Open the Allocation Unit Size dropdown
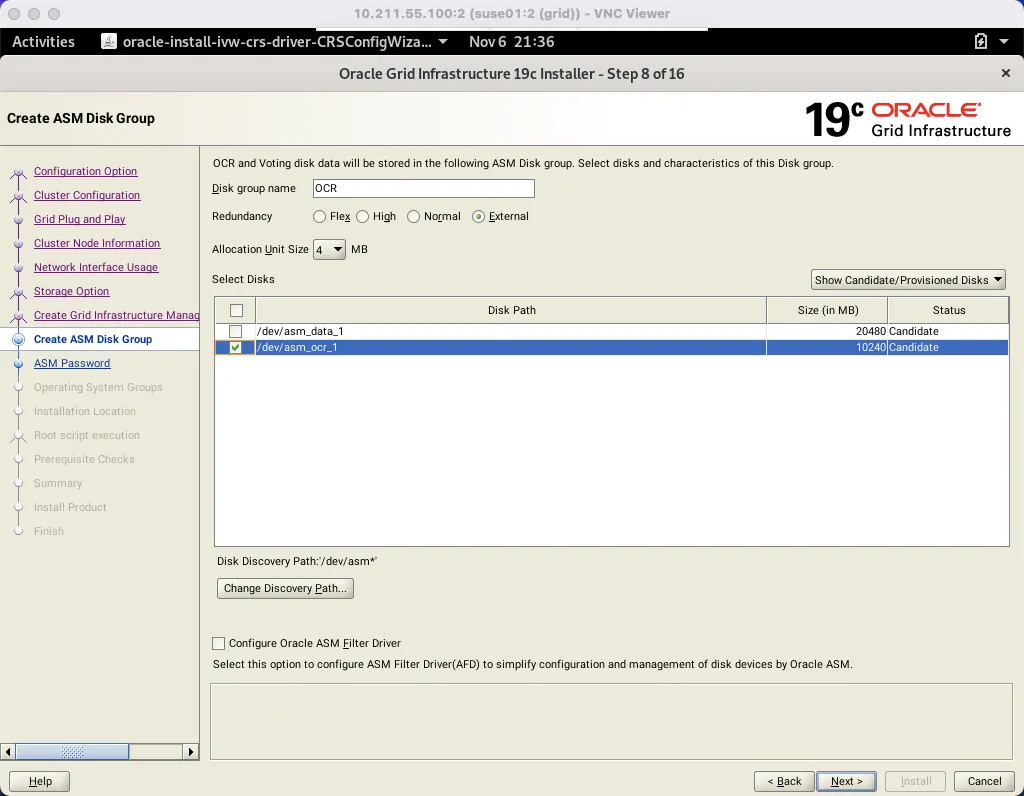The image size is (1024, 796). pyautogui.click(x=329, y=249)
